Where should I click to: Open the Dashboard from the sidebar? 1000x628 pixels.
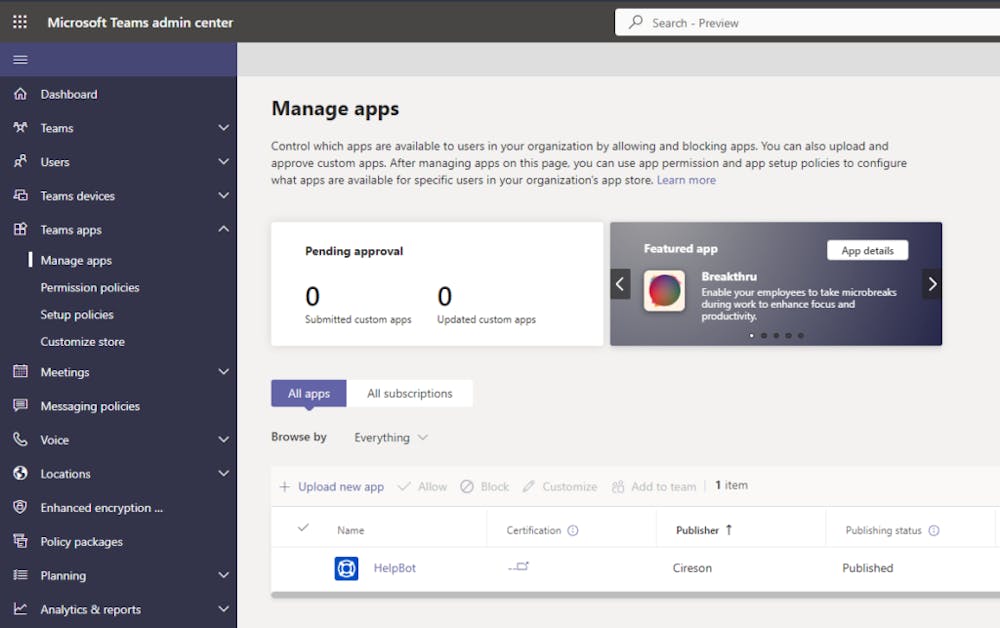[71, 93]
